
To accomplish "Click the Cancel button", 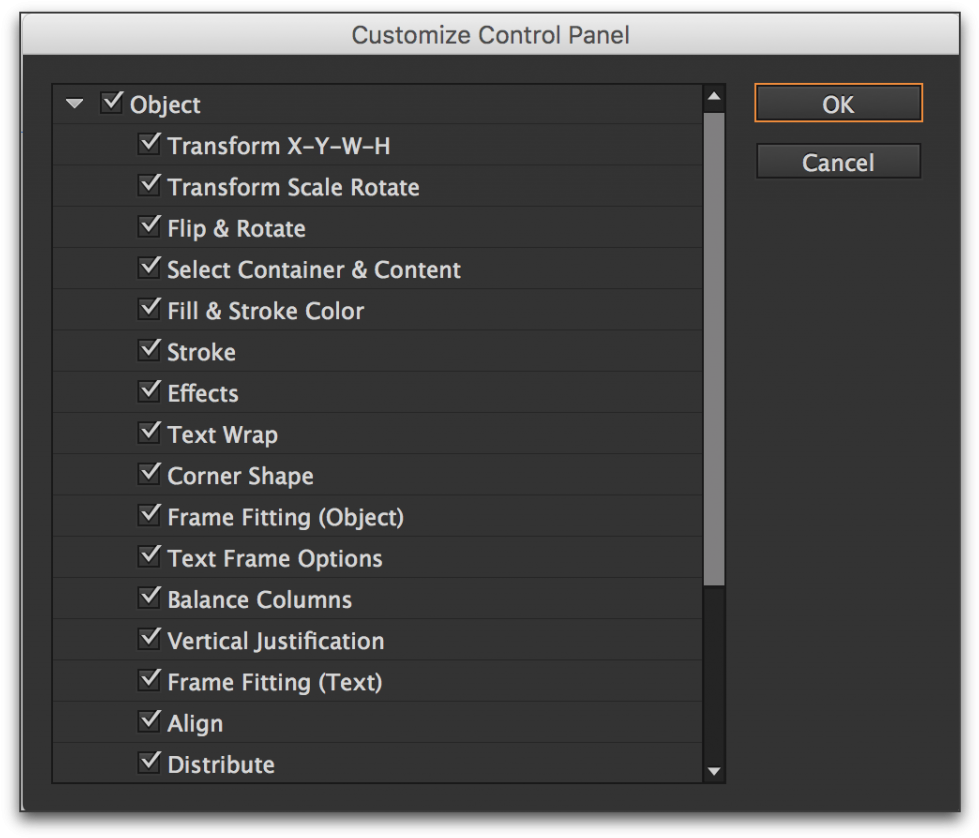I will pyautogui.click(x=838, y=162).
